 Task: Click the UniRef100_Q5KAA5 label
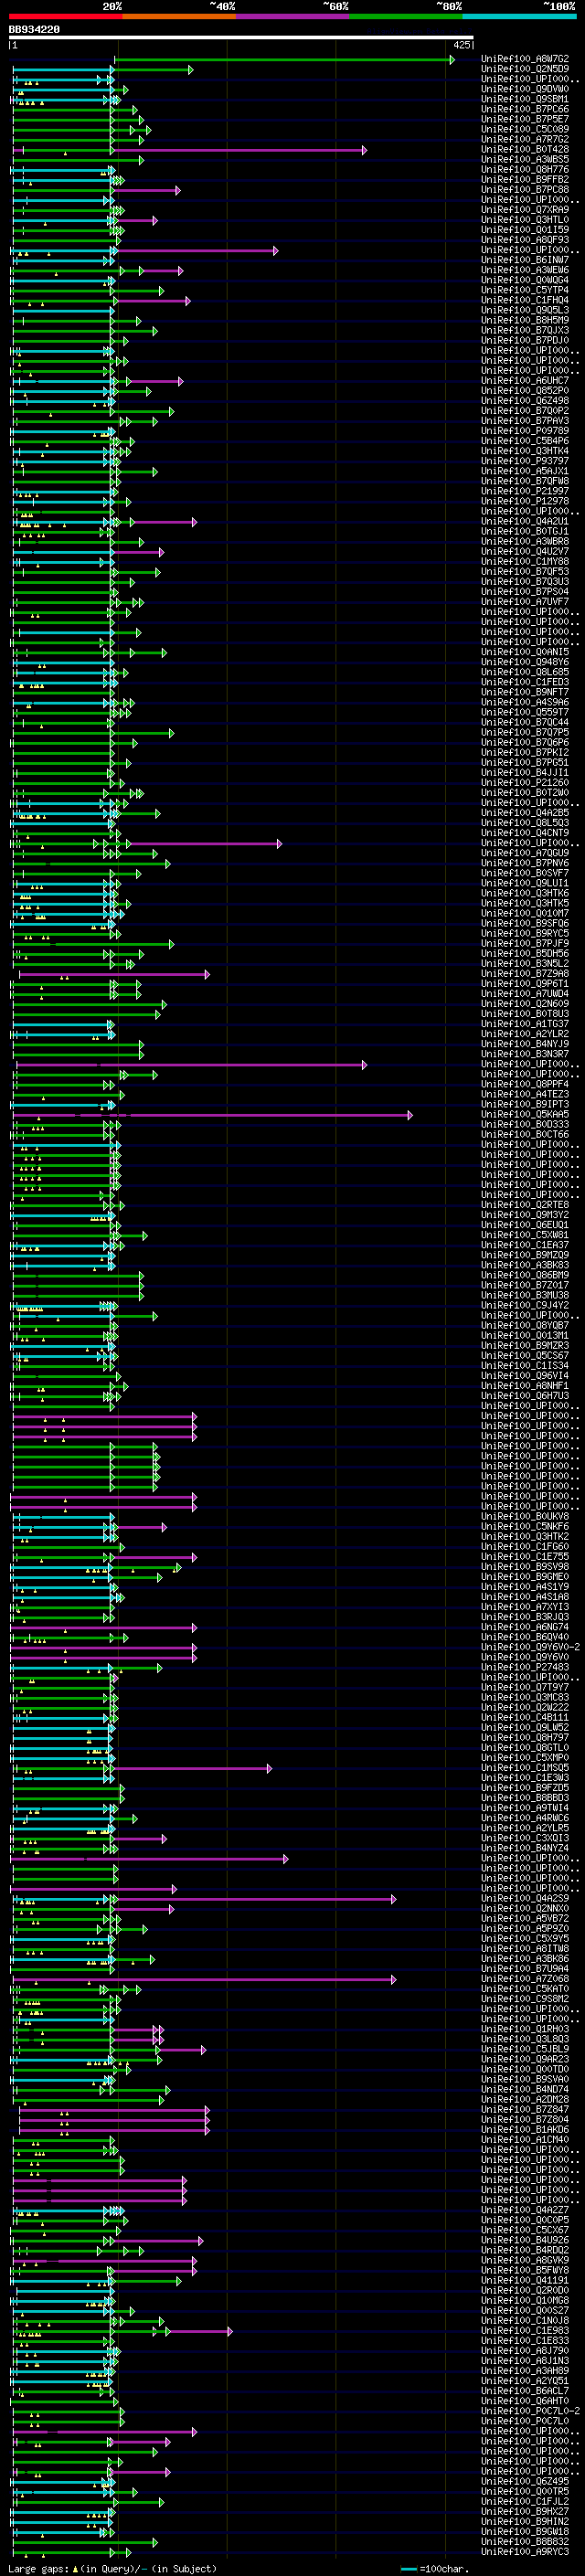click(x=524, y=1114)
